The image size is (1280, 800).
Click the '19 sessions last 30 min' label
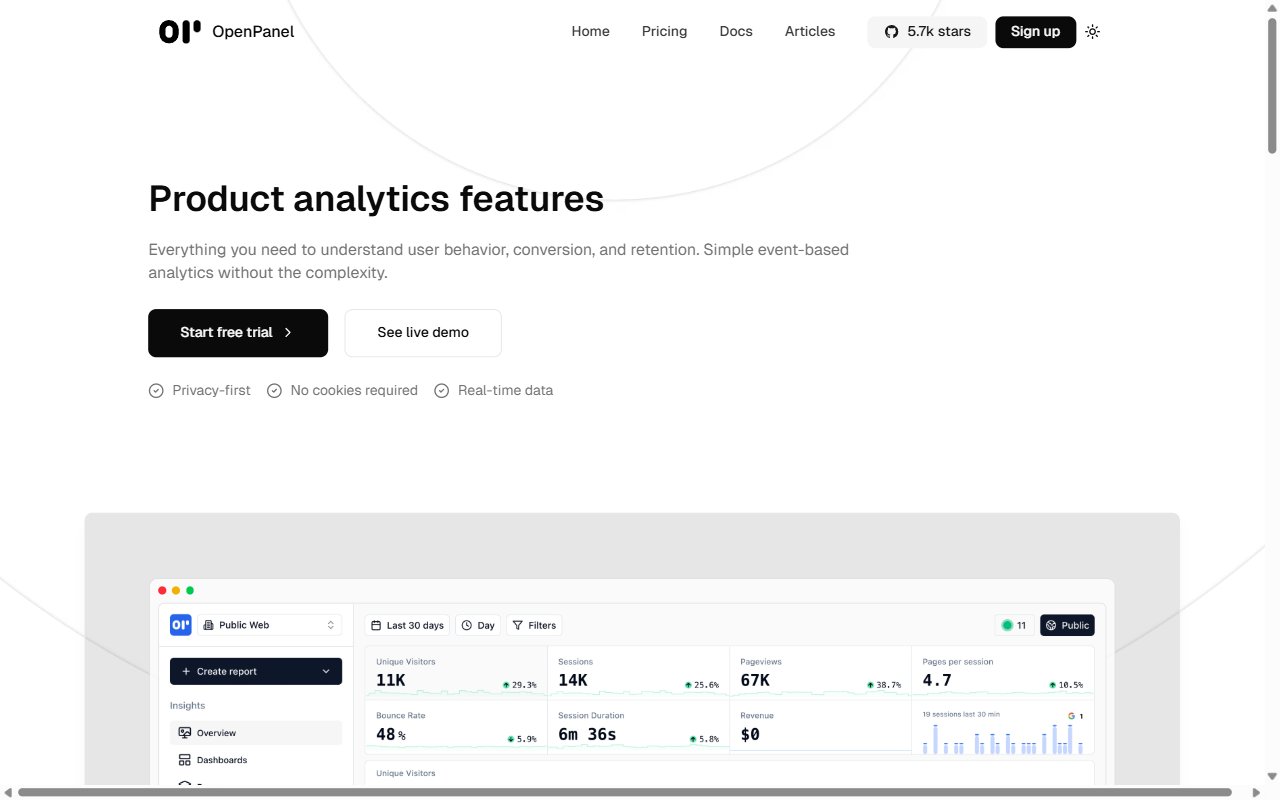point(961,714)
